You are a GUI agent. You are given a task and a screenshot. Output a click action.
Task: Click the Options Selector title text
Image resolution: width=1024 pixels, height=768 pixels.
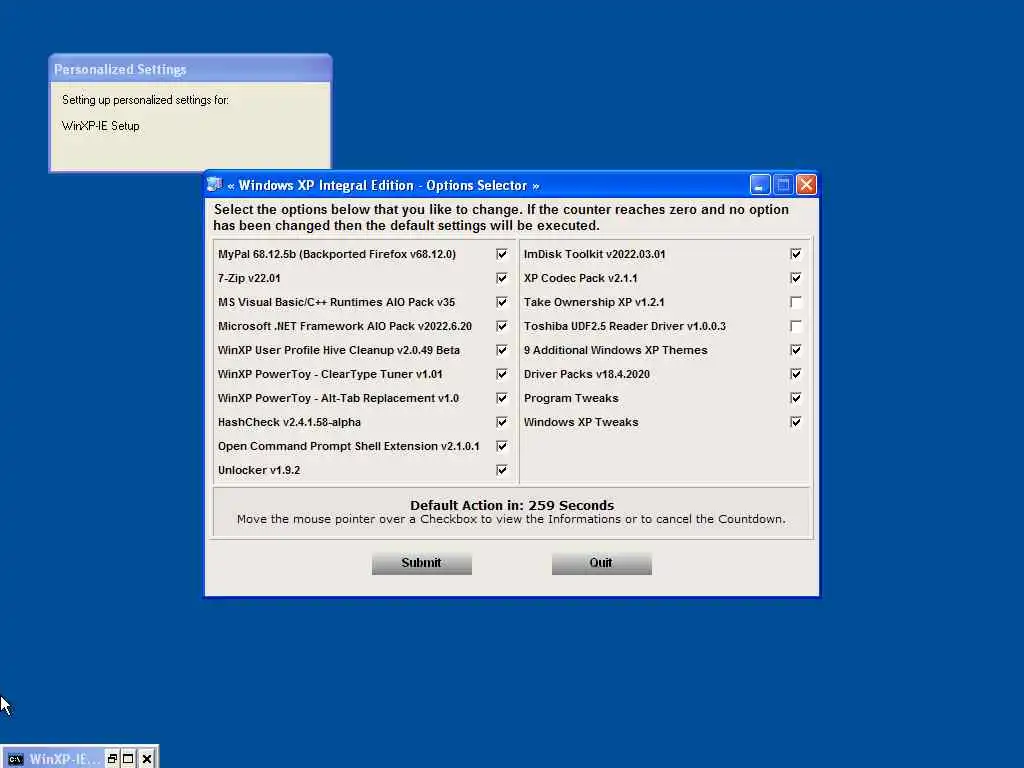click(x=383, y=185)
